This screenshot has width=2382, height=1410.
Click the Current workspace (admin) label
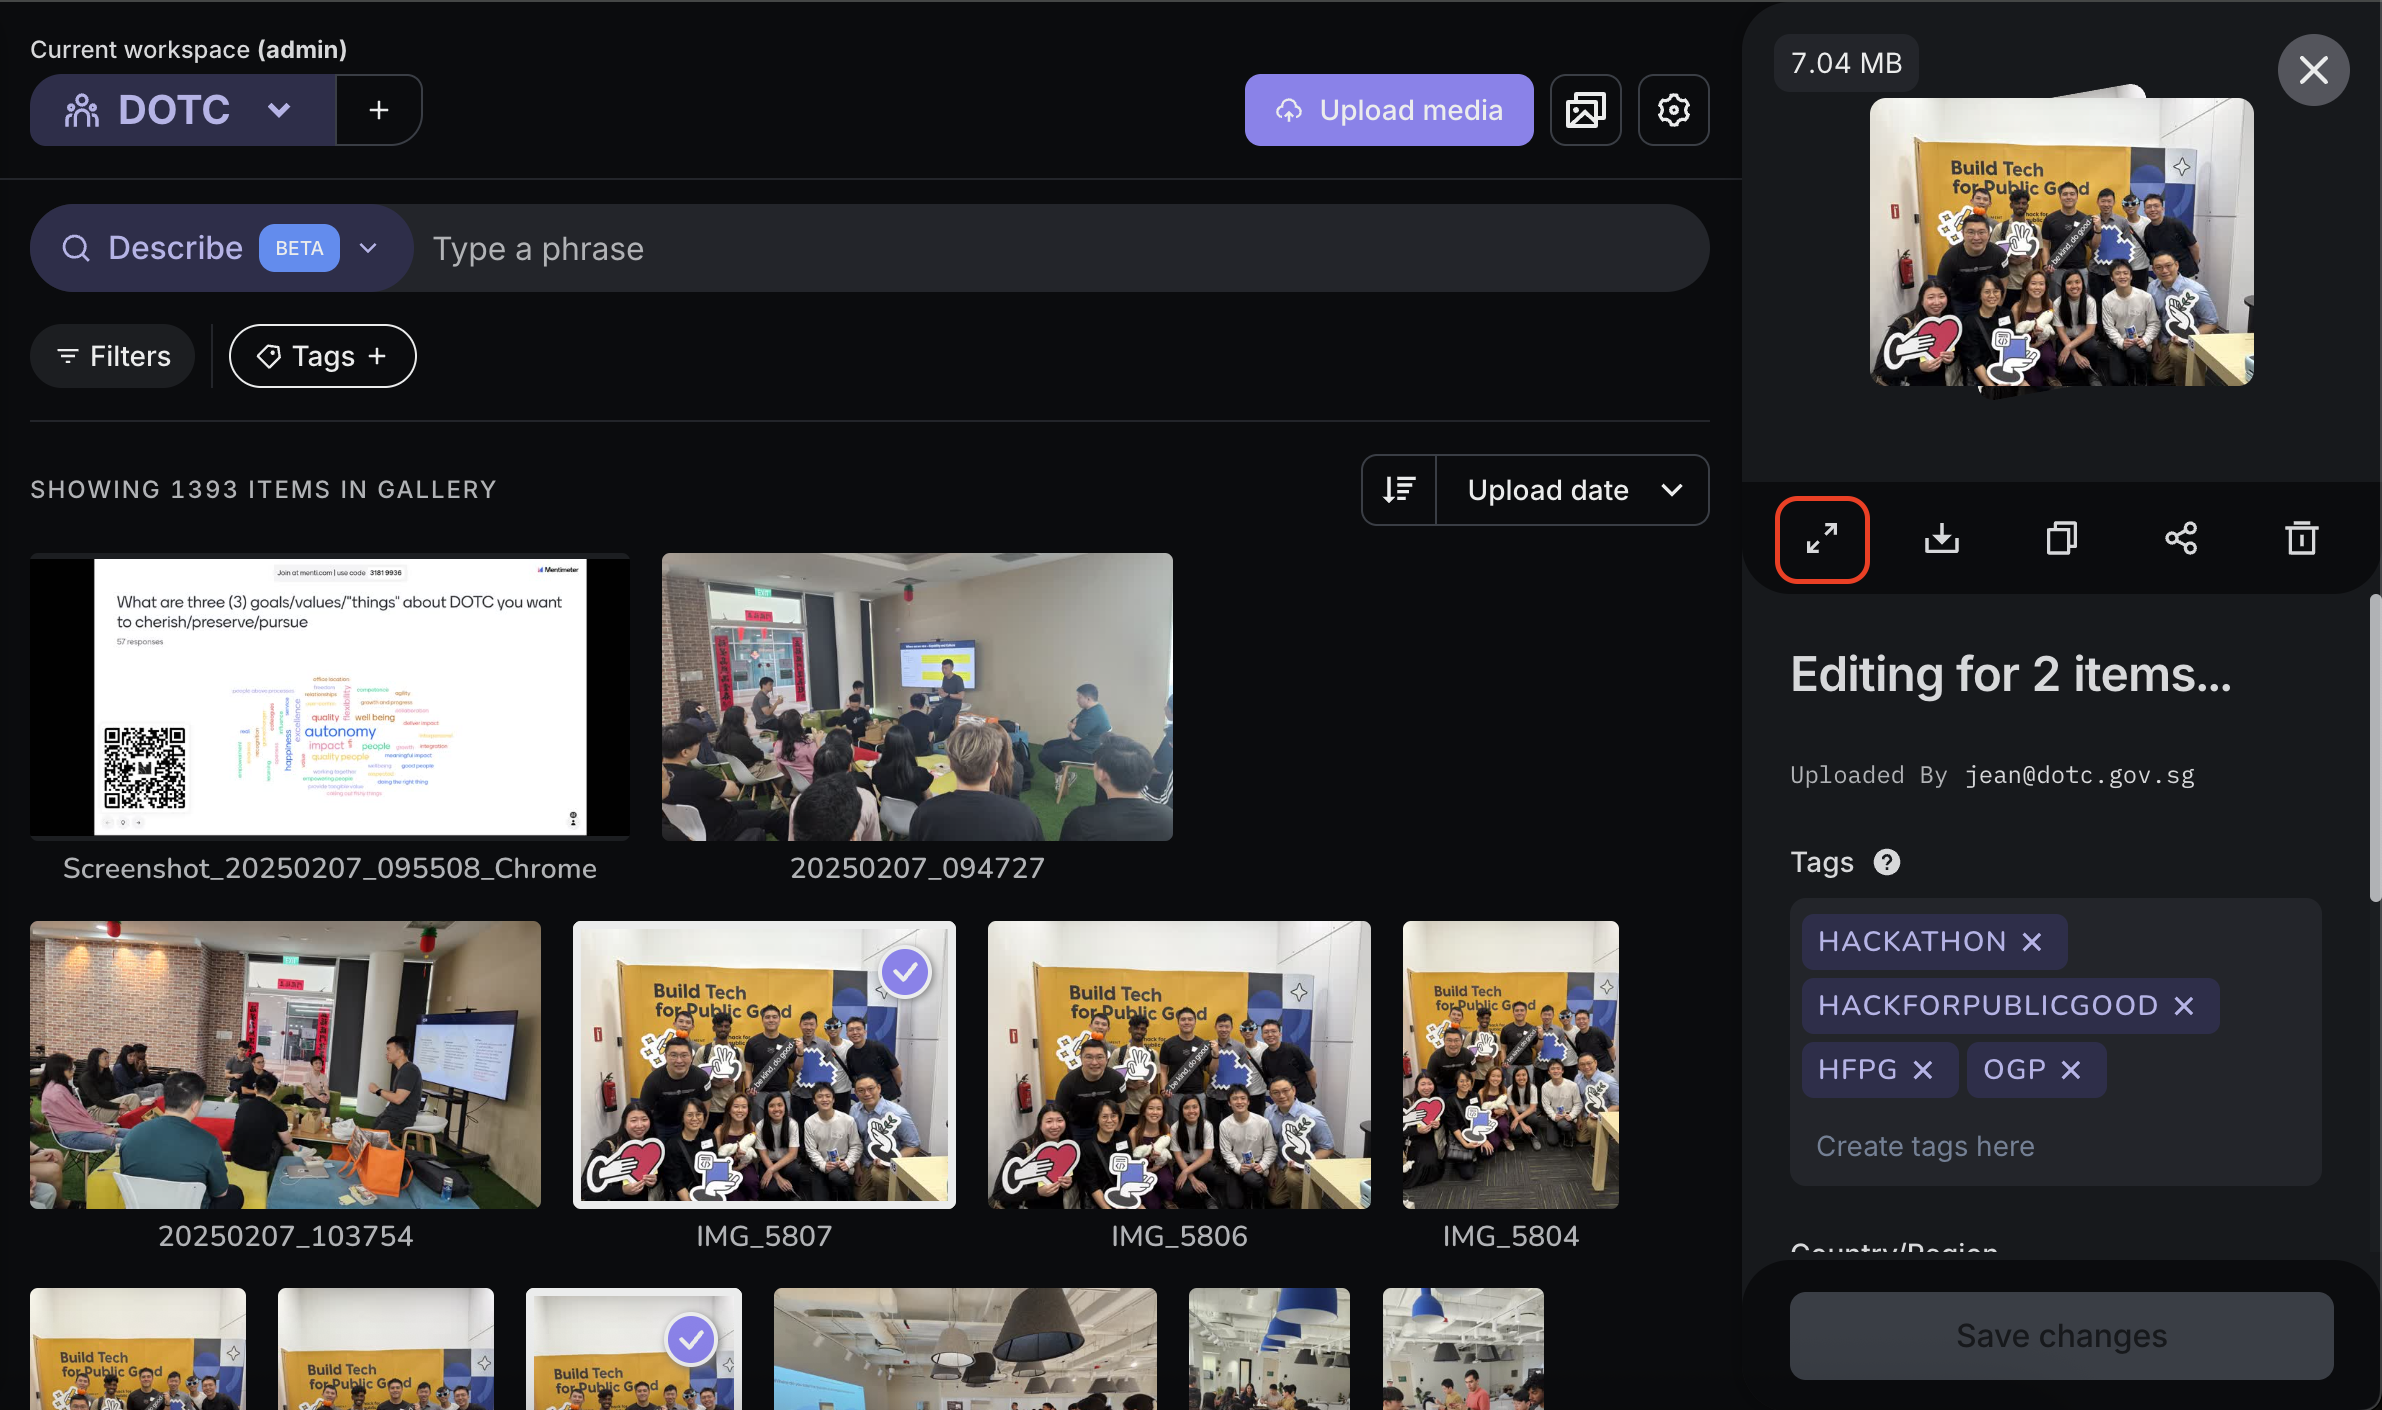[x=188, y=49]
